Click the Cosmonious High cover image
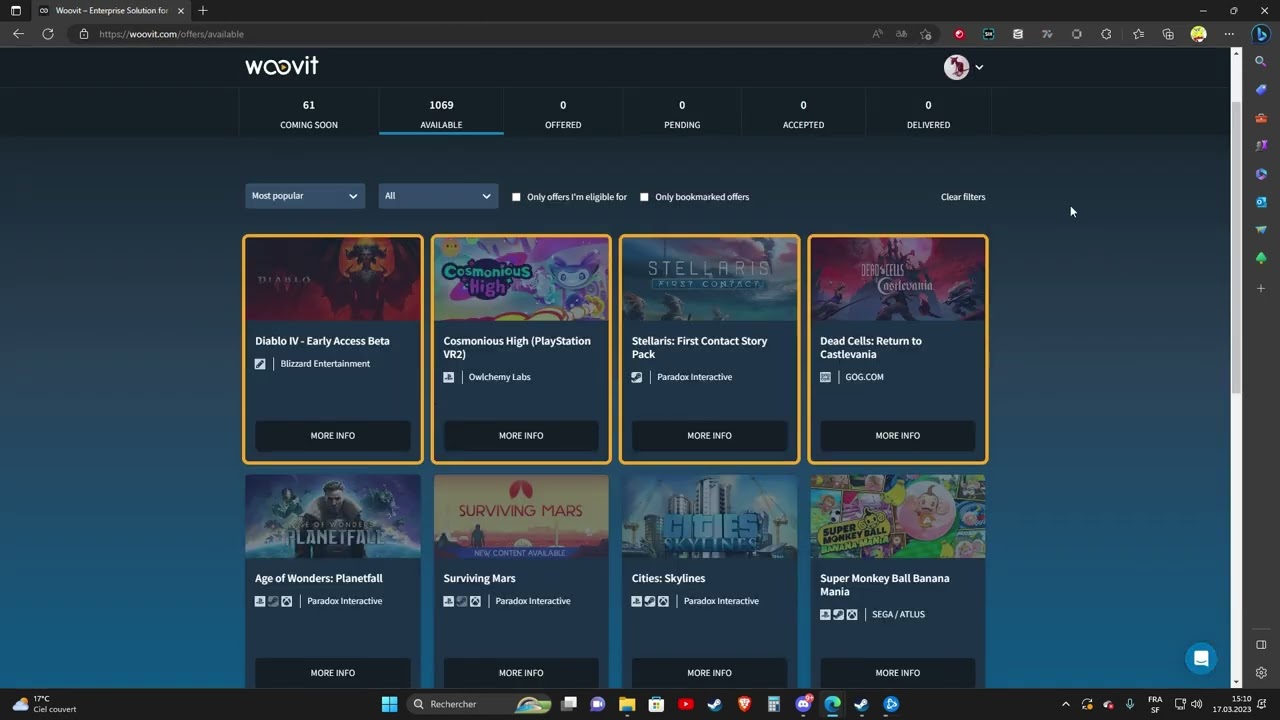1280x720 pixels. (521, 279)
